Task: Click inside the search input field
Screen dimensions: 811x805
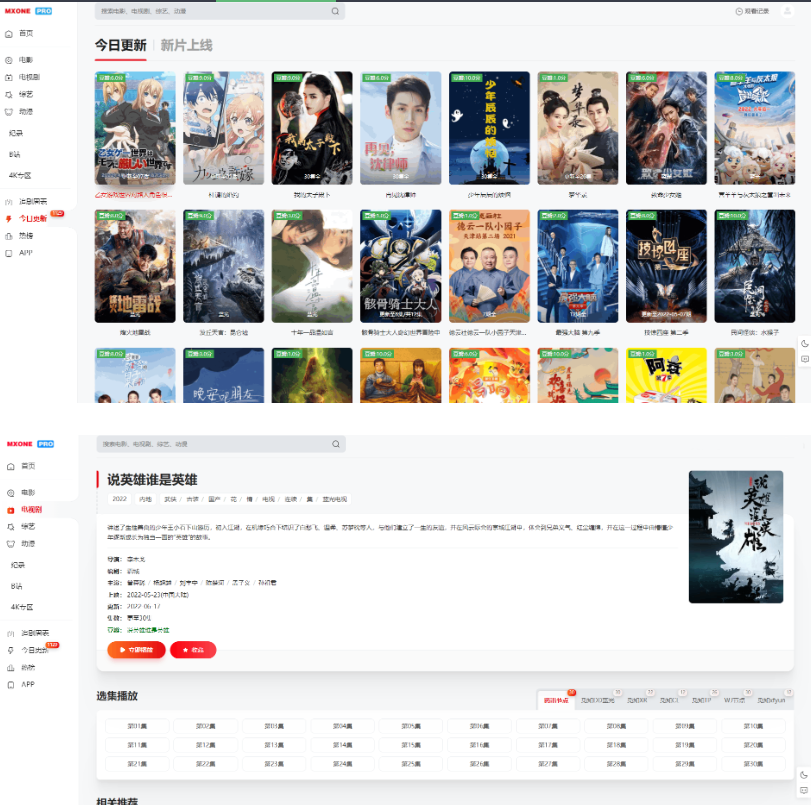Action: (x=200, y=11)
